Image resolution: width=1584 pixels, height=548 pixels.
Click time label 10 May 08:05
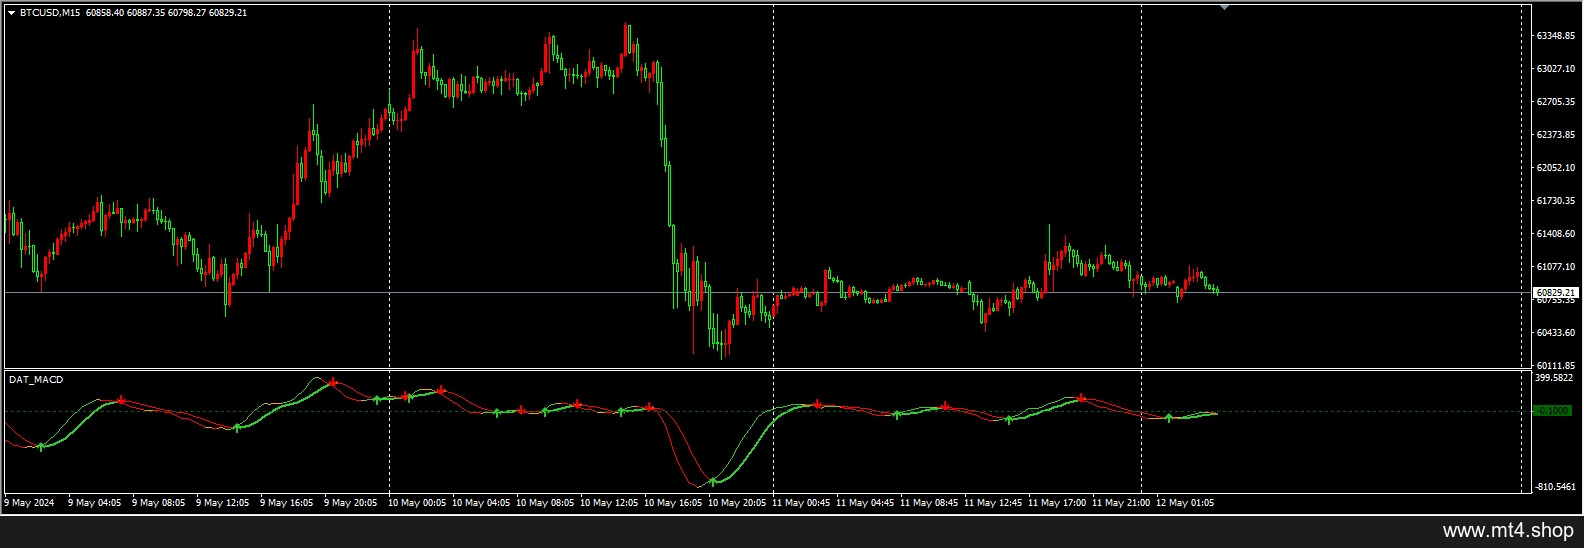pos(545,503)
